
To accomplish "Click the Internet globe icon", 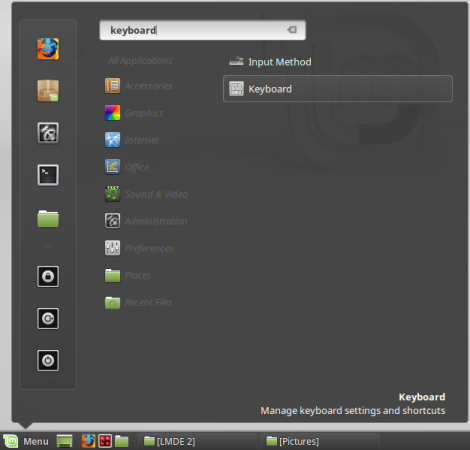I will (113, 140).
